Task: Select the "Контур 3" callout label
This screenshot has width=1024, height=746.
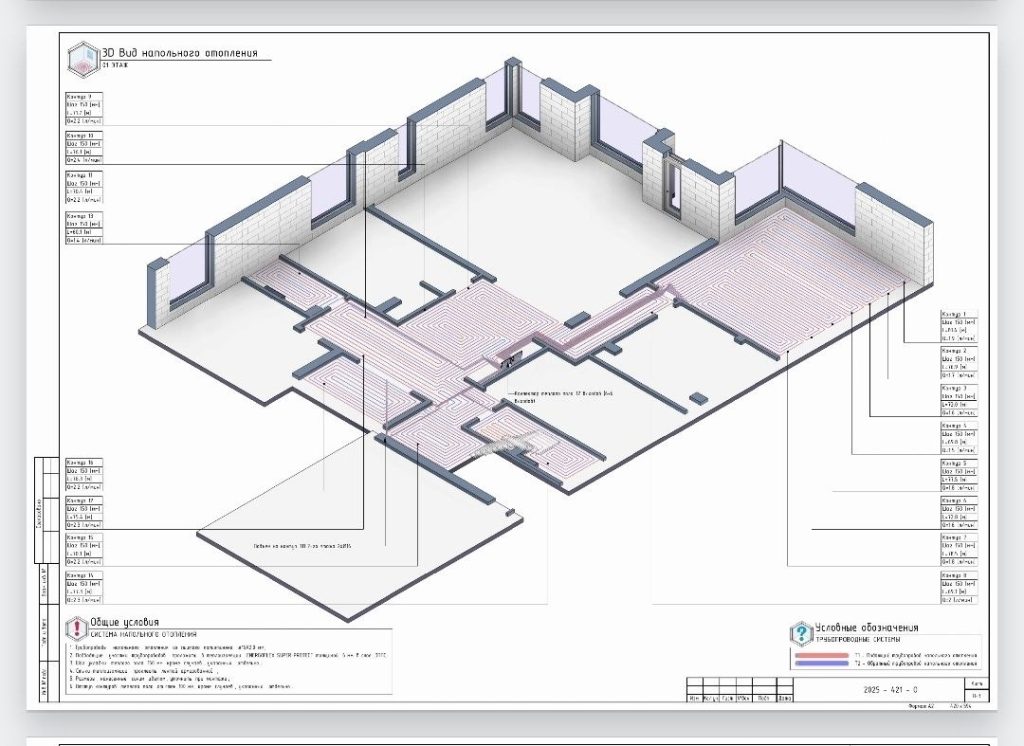Action: (x=959, y=401)
